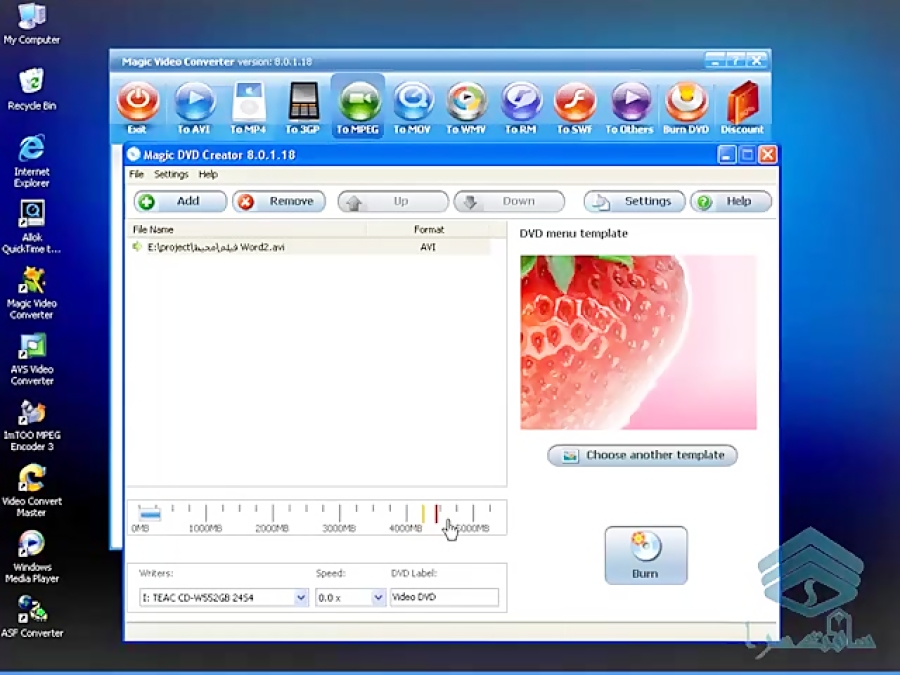The height and width of the screenshot is (675, 900).
Task: Remove the selected Word2.avi file
Action: [x=279, y=201]
